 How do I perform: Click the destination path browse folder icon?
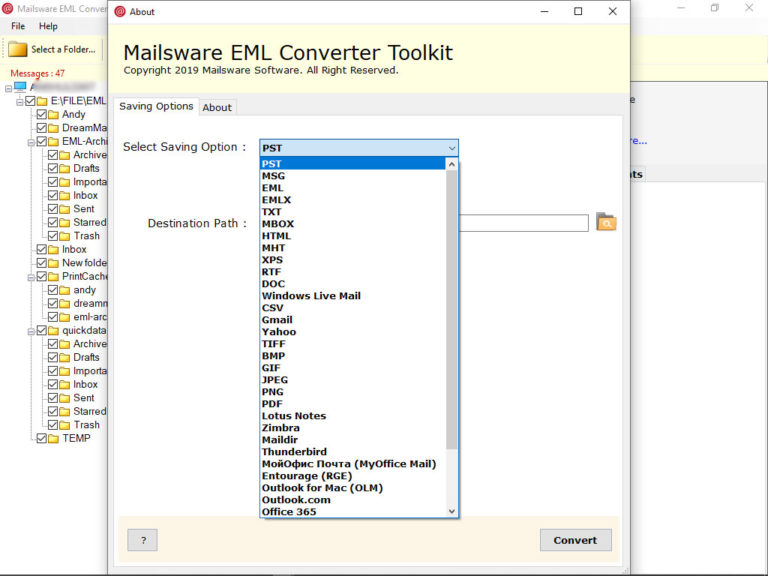click(606, 222)
